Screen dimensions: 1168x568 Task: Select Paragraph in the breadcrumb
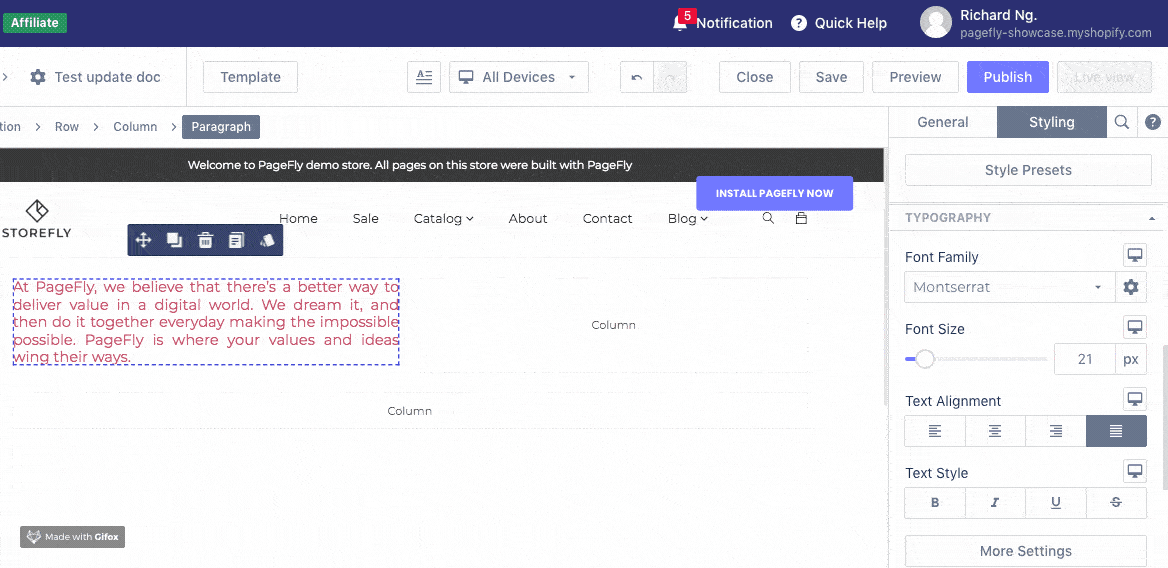221,127
